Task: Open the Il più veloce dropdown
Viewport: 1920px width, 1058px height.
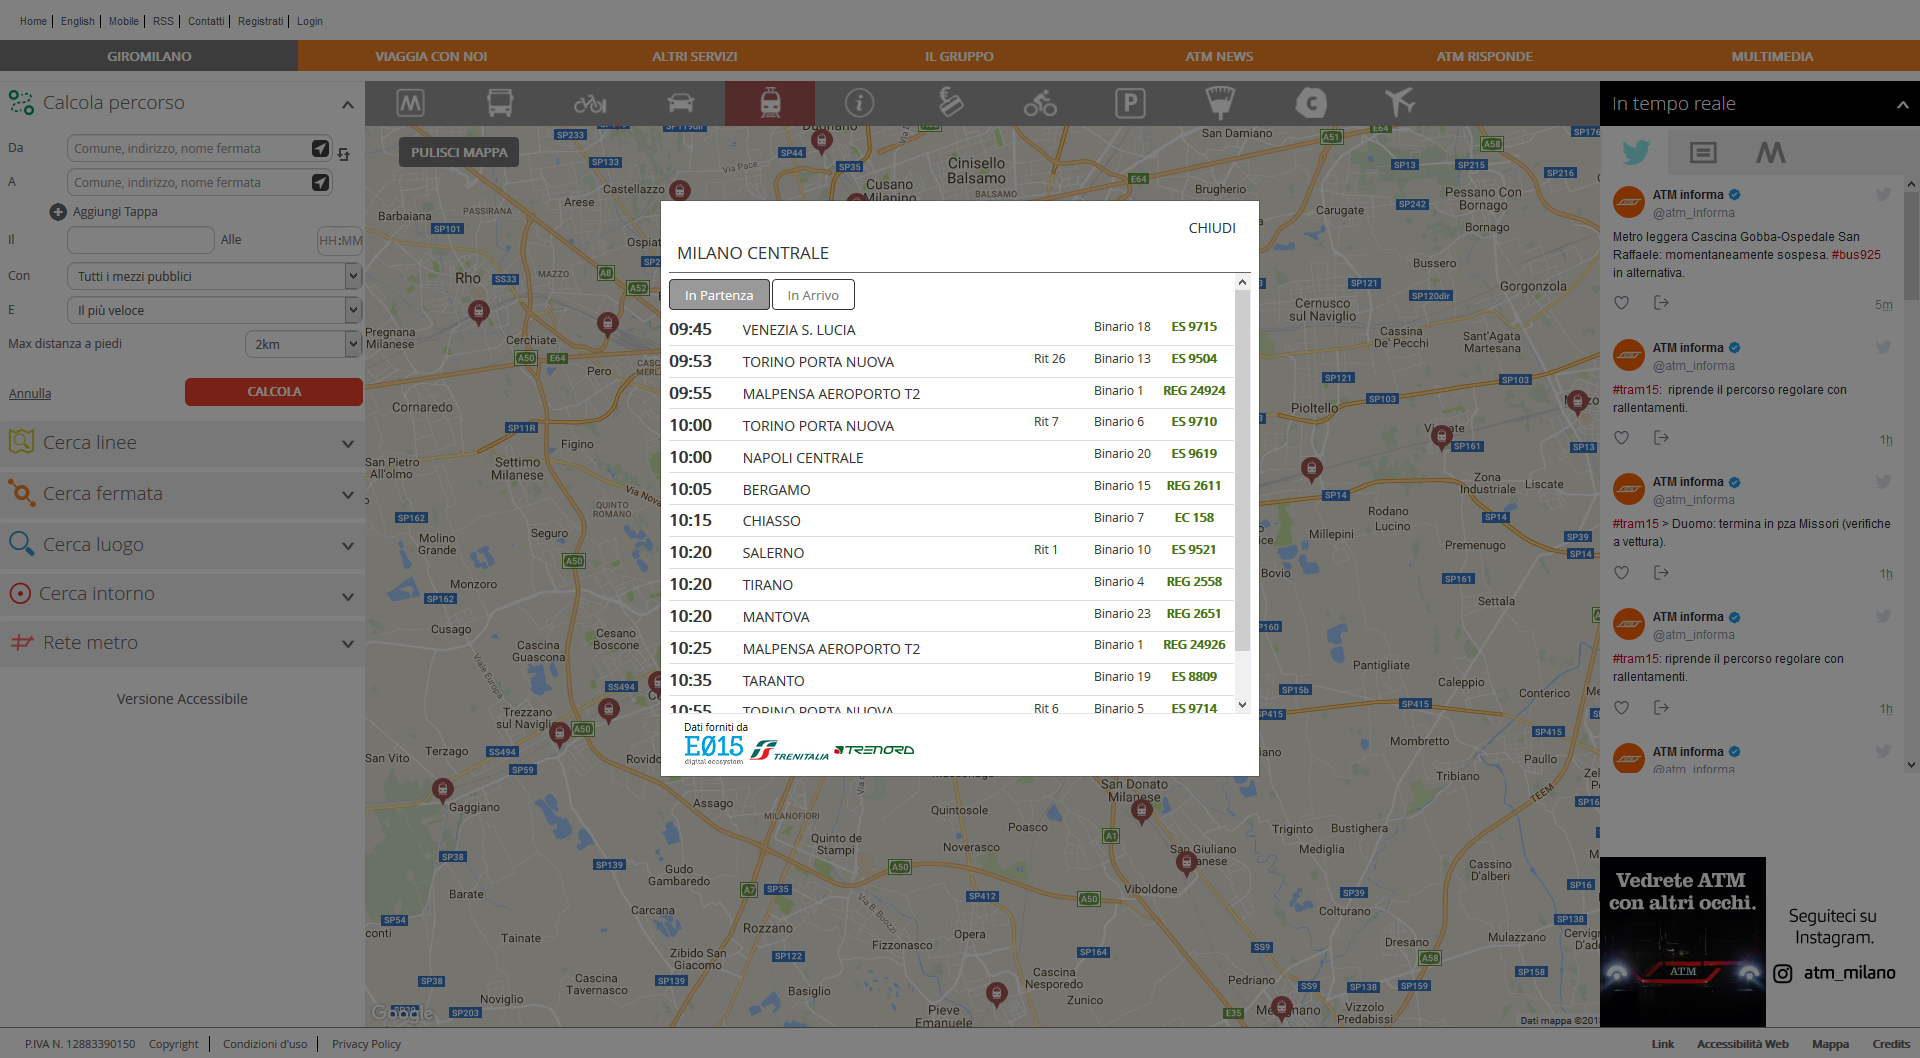Action: click(x=213, y=310)
